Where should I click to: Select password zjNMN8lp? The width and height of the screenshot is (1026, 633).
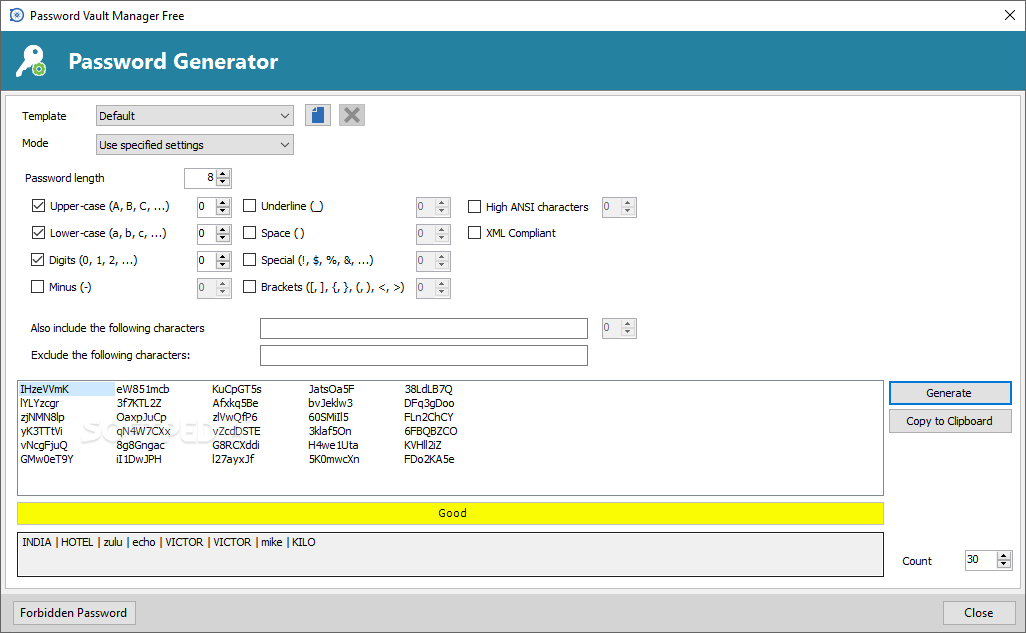coord(42,417)
